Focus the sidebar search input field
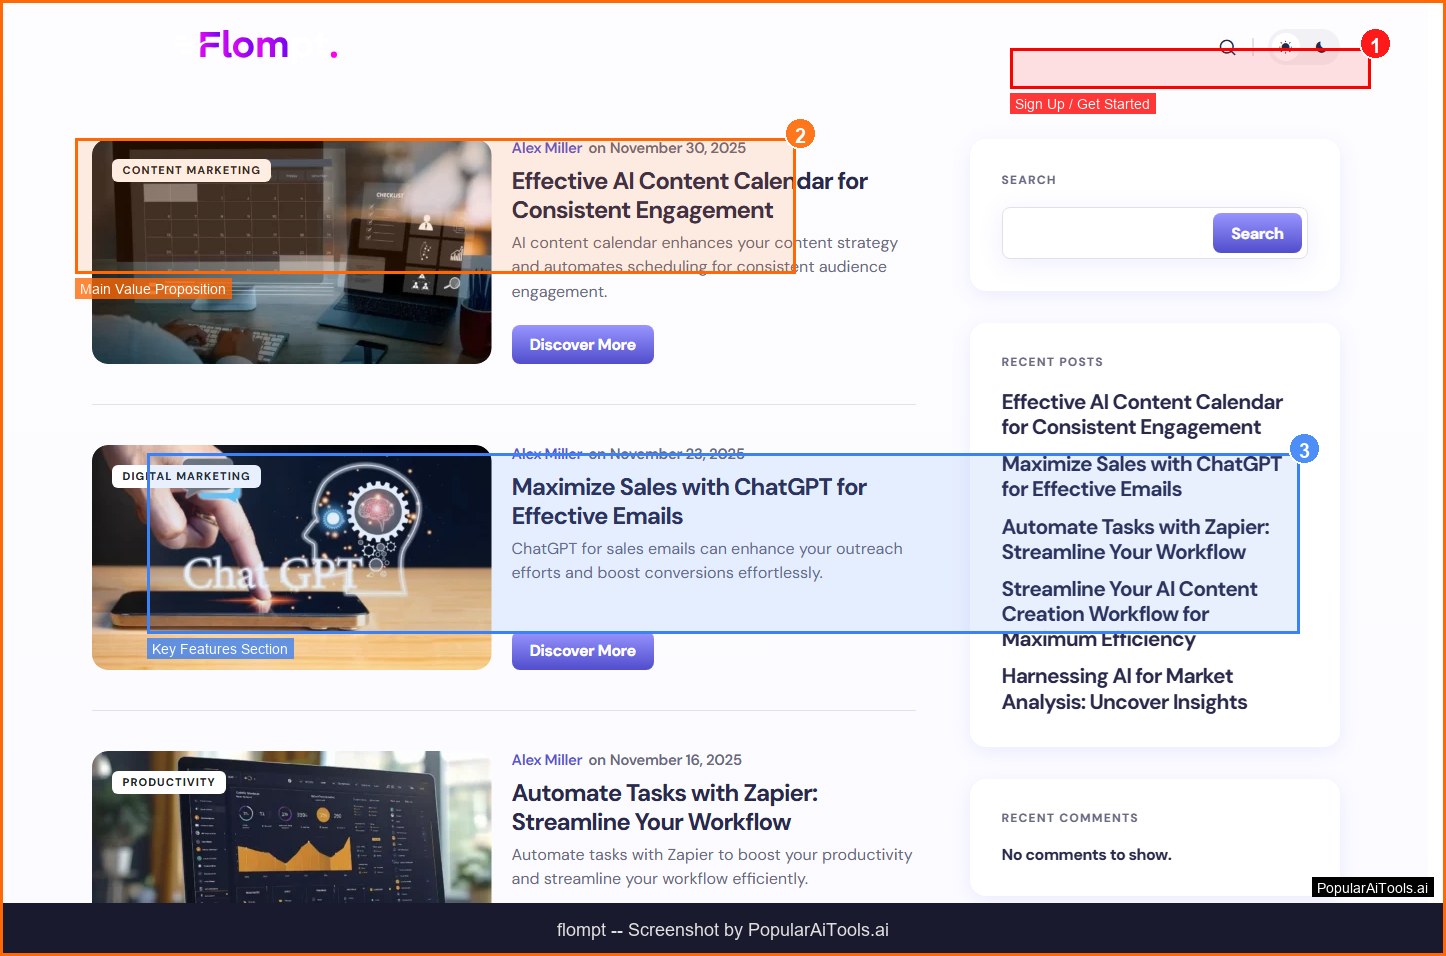 click(x=1107, y=233)
